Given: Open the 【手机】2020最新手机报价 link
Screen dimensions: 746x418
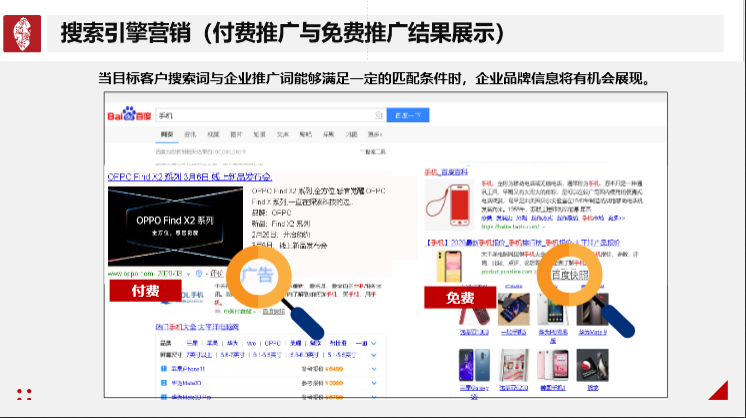Looking at the screenshot, I should pyautogui.click(x=522, y=243).
